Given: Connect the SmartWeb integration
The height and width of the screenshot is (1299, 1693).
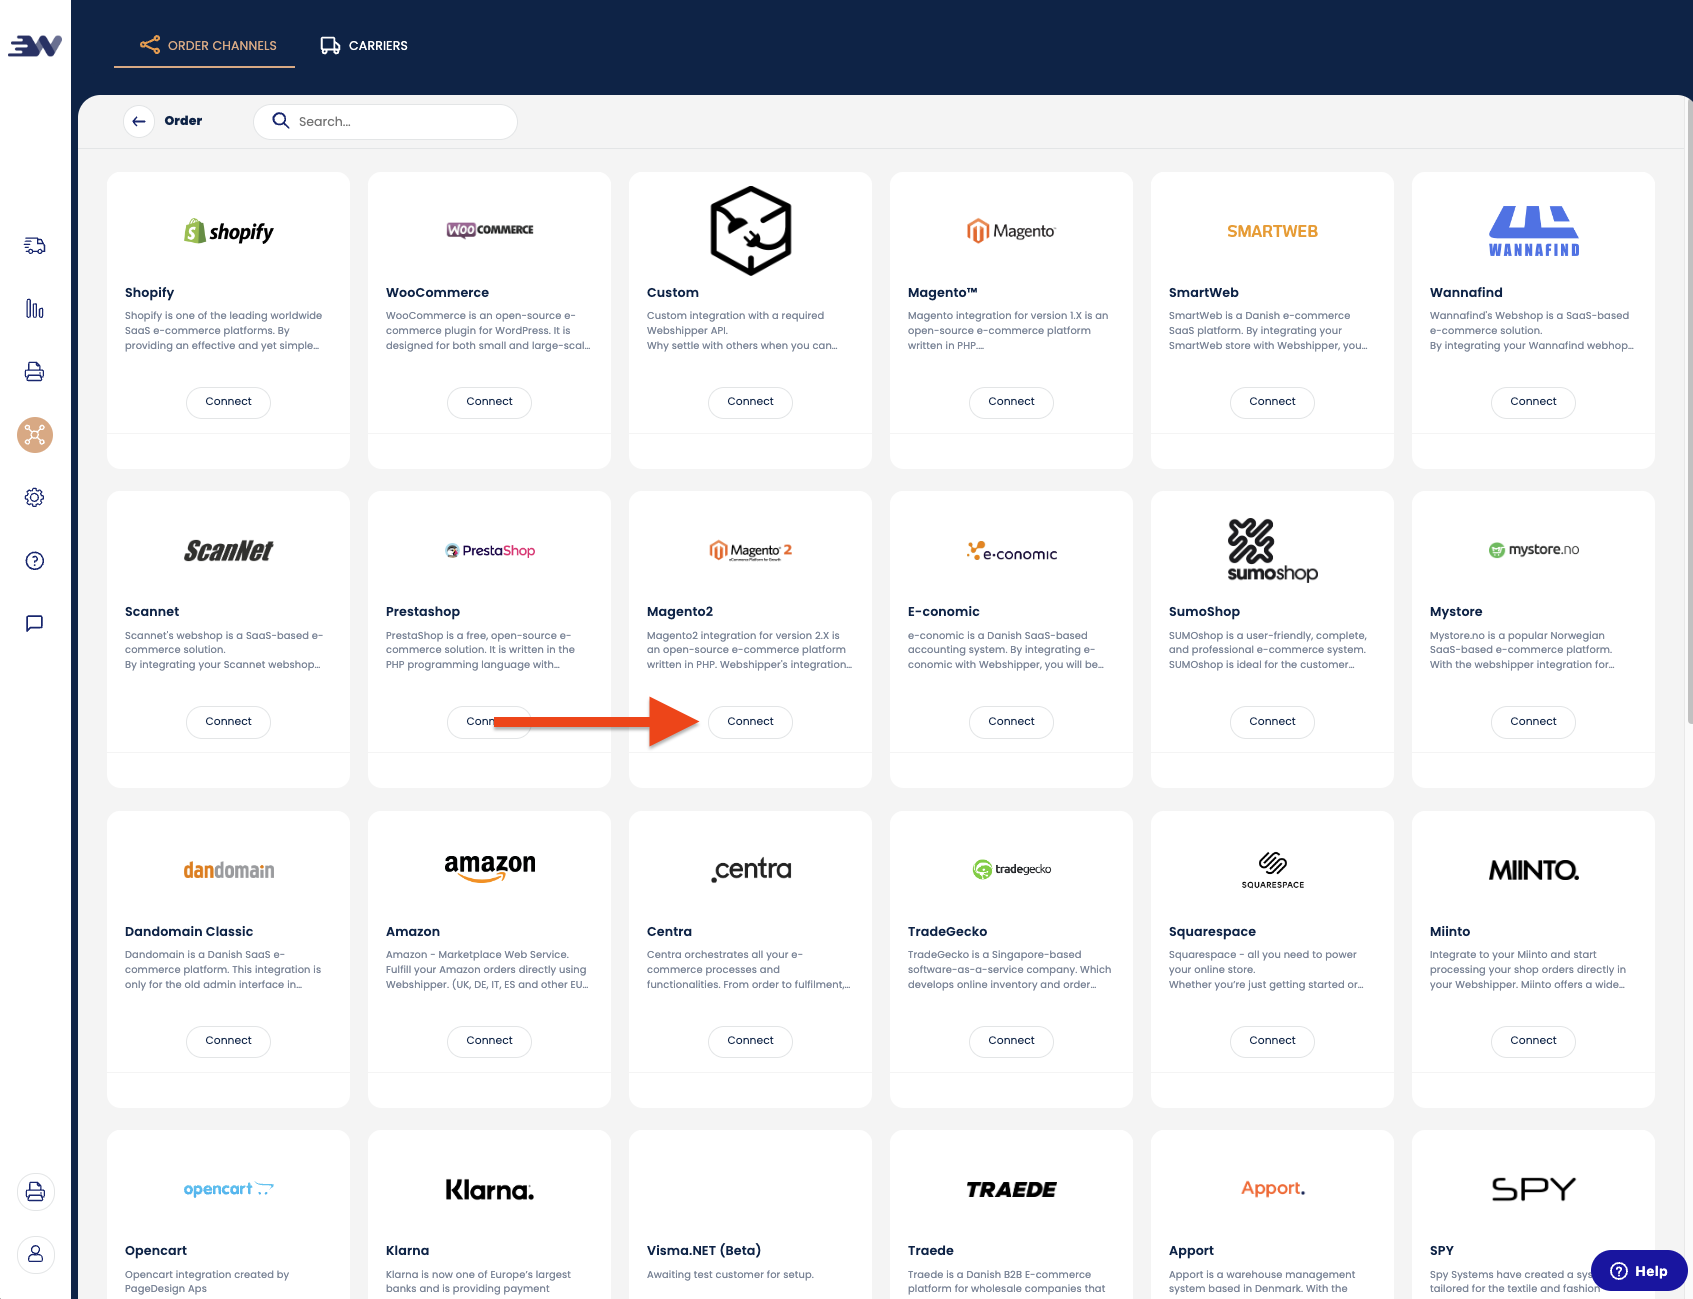Looking at the screenshot, I should [x=1272, y=402].
